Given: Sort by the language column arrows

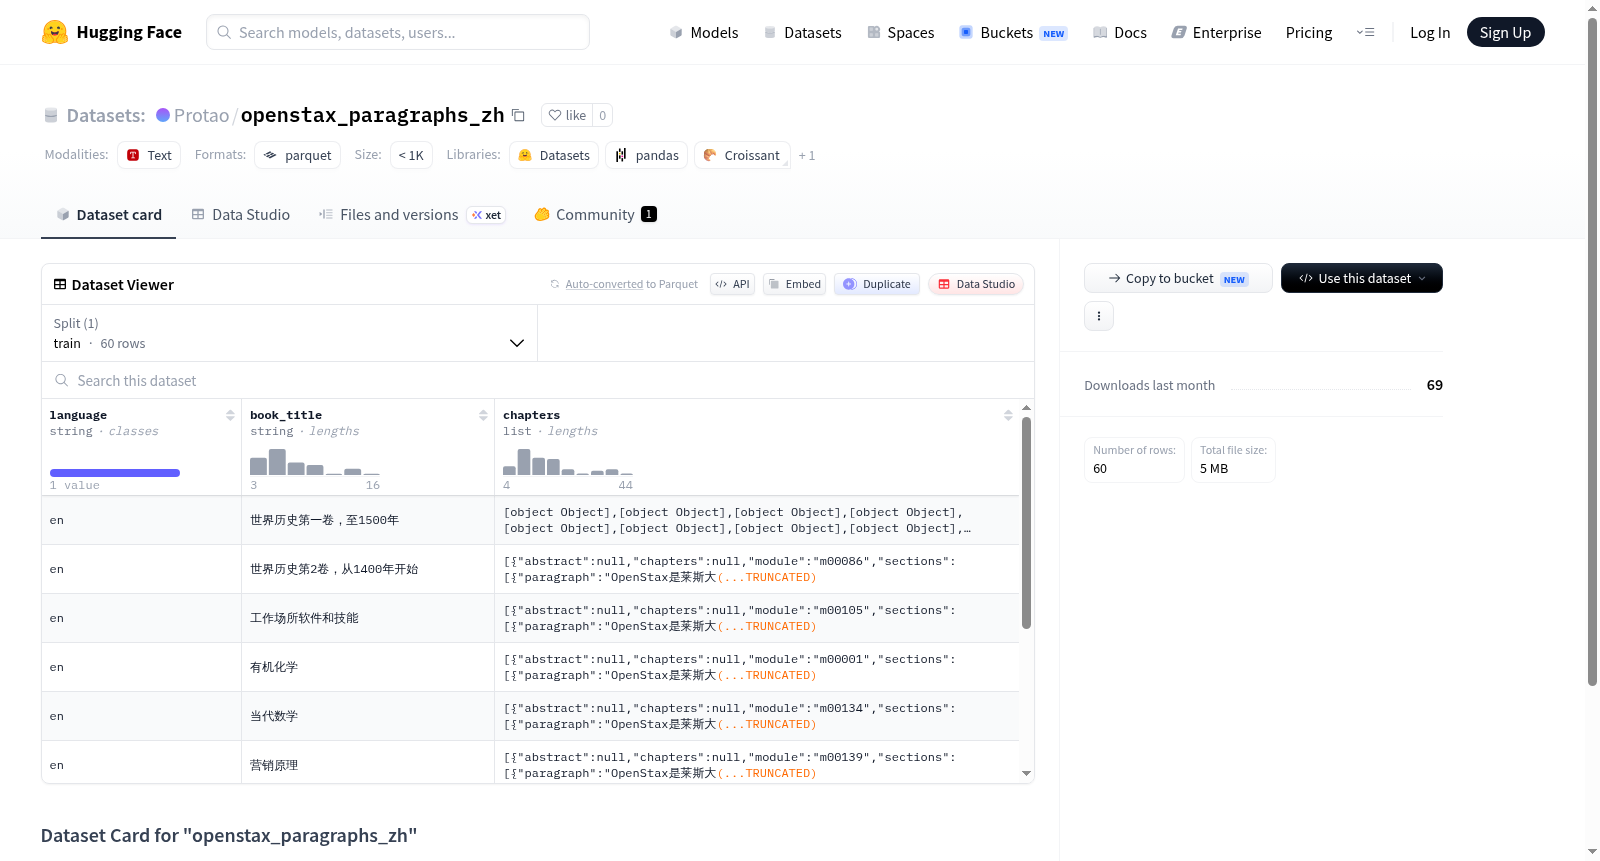Looking at the screenshot, I should [x=230, y=415].
